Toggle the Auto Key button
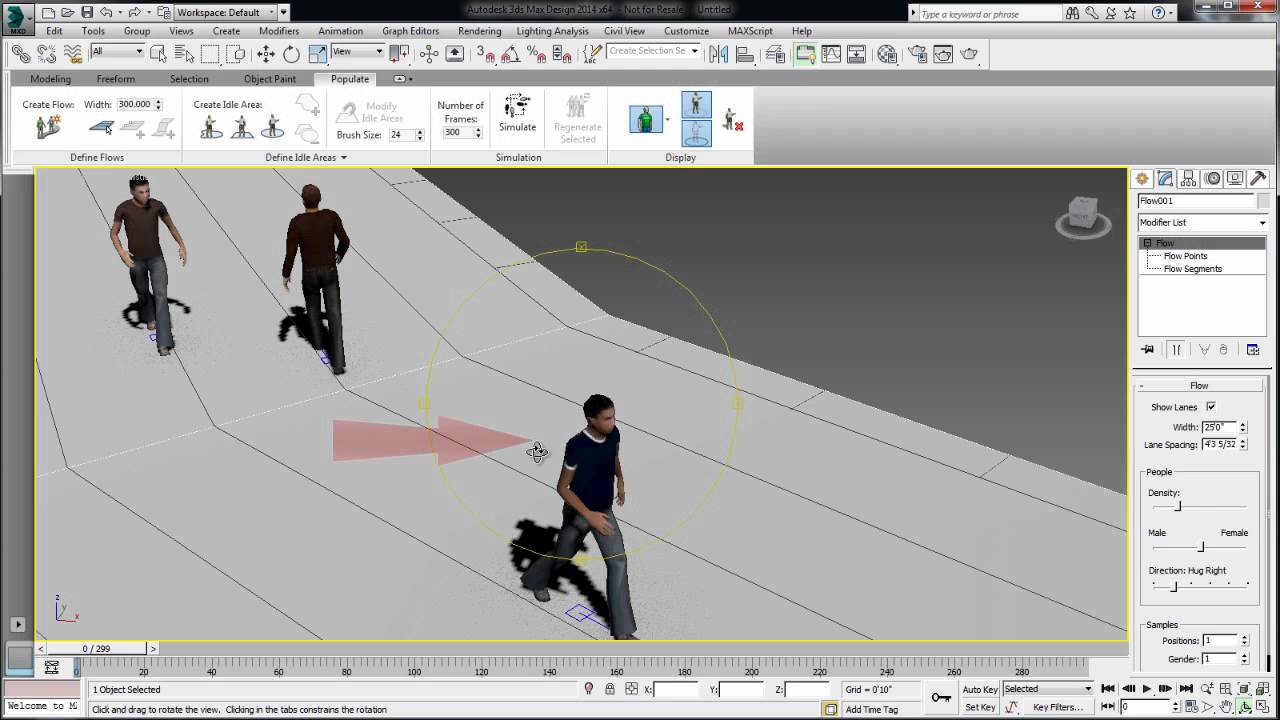Viewport: 1280px width, 720px height. [979, 689]
